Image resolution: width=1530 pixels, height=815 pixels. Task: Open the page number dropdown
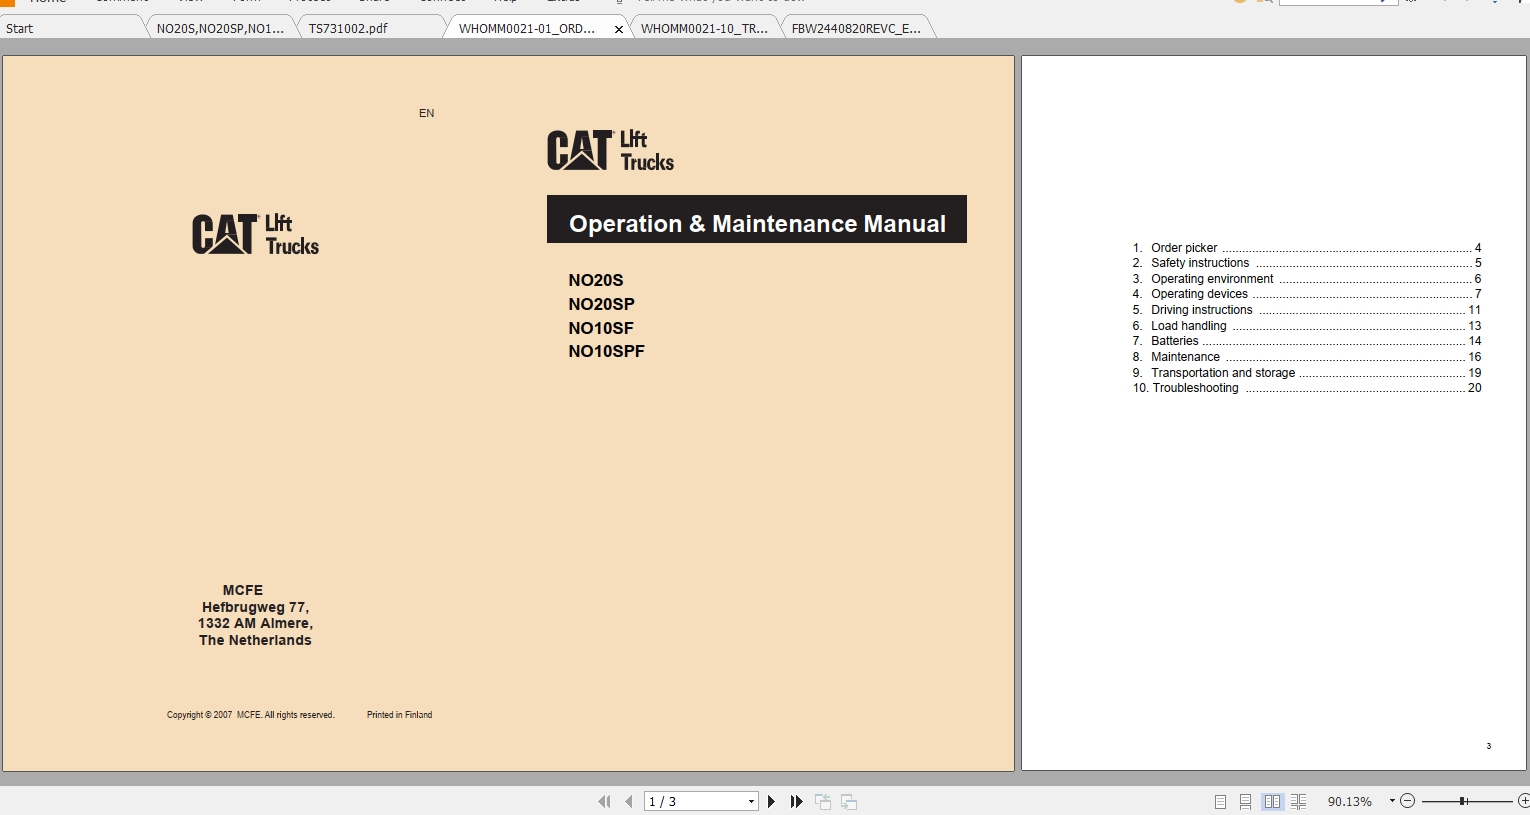750,801
